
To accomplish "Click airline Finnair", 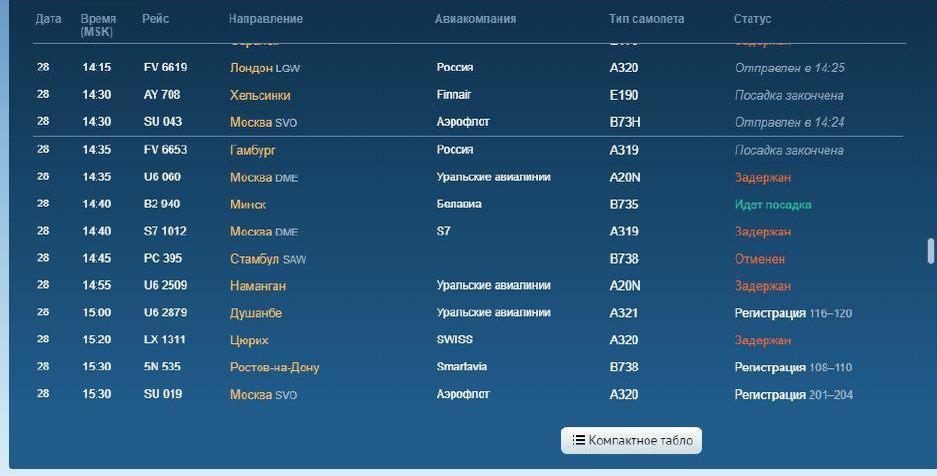I will (x=454, y=94).
